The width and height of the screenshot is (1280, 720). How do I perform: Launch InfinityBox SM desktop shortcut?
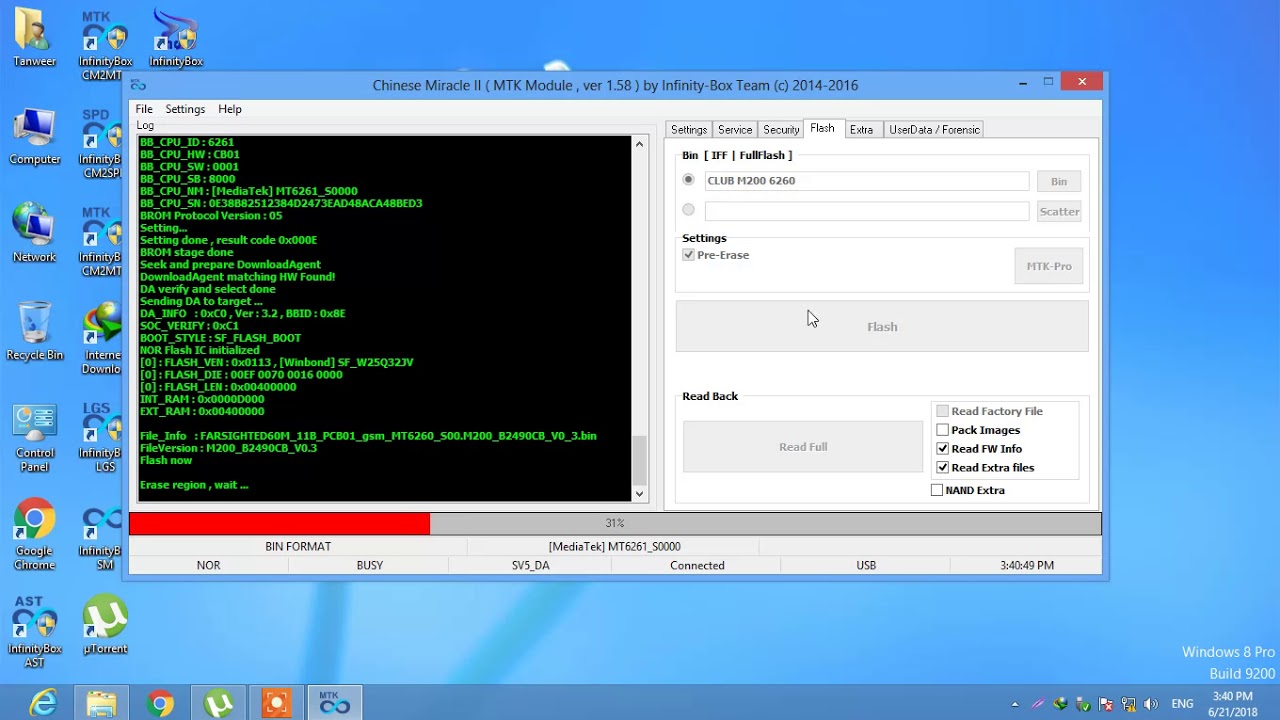(101, 535)
